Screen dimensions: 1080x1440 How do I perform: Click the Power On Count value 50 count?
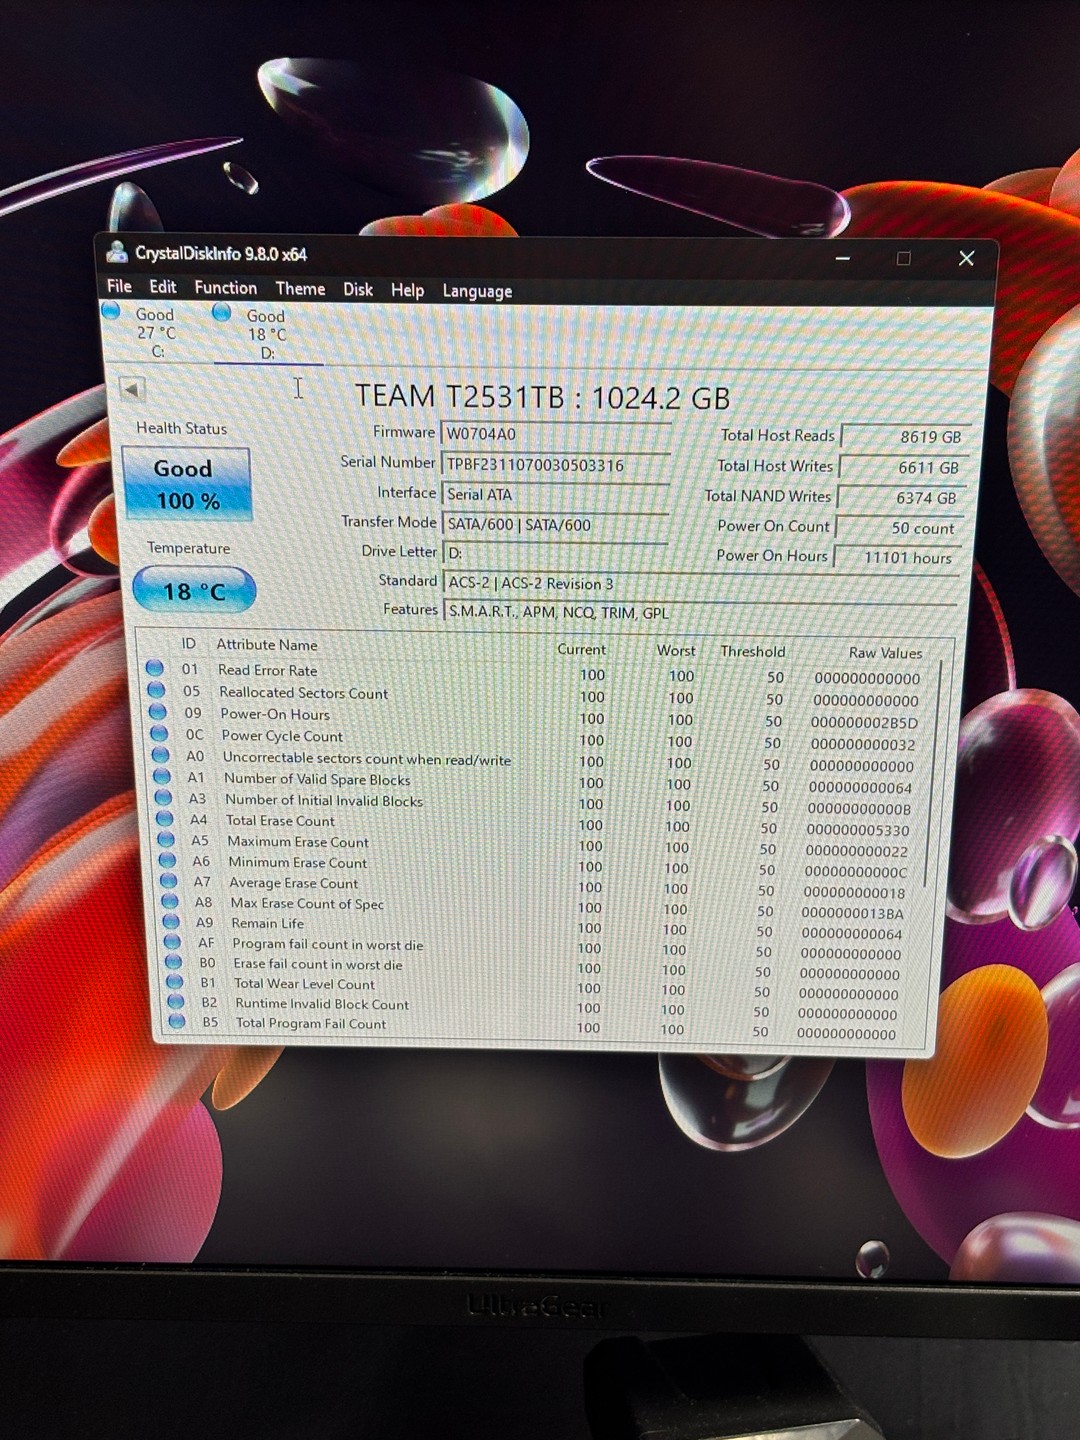coord(898,528)
